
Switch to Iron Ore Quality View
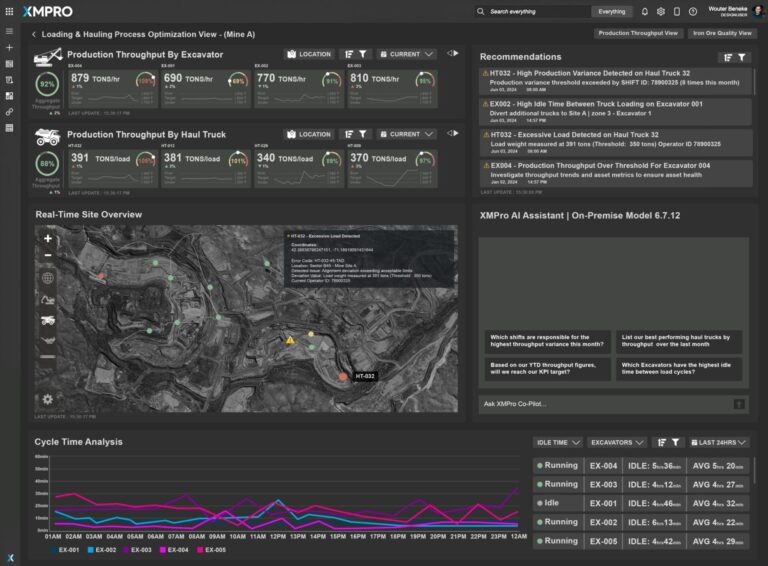(722, 33)
